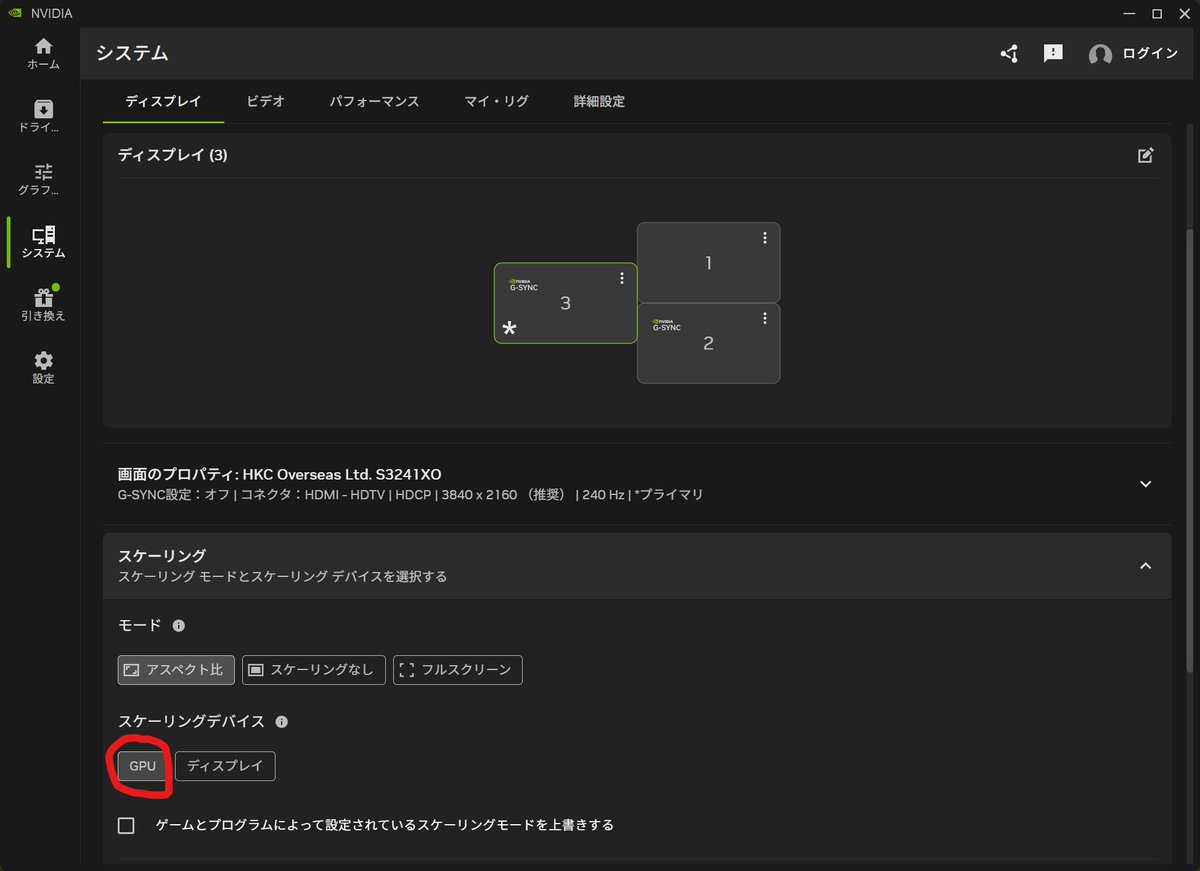
Task: Click the NVIDIA logo in title bar
Action: (x=16, y=13)
